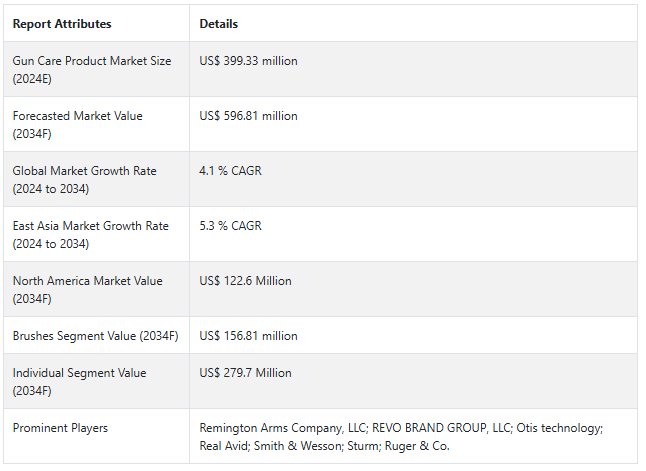Select Forecasted Market Value (2034F) cell

(x=78, y=124)
